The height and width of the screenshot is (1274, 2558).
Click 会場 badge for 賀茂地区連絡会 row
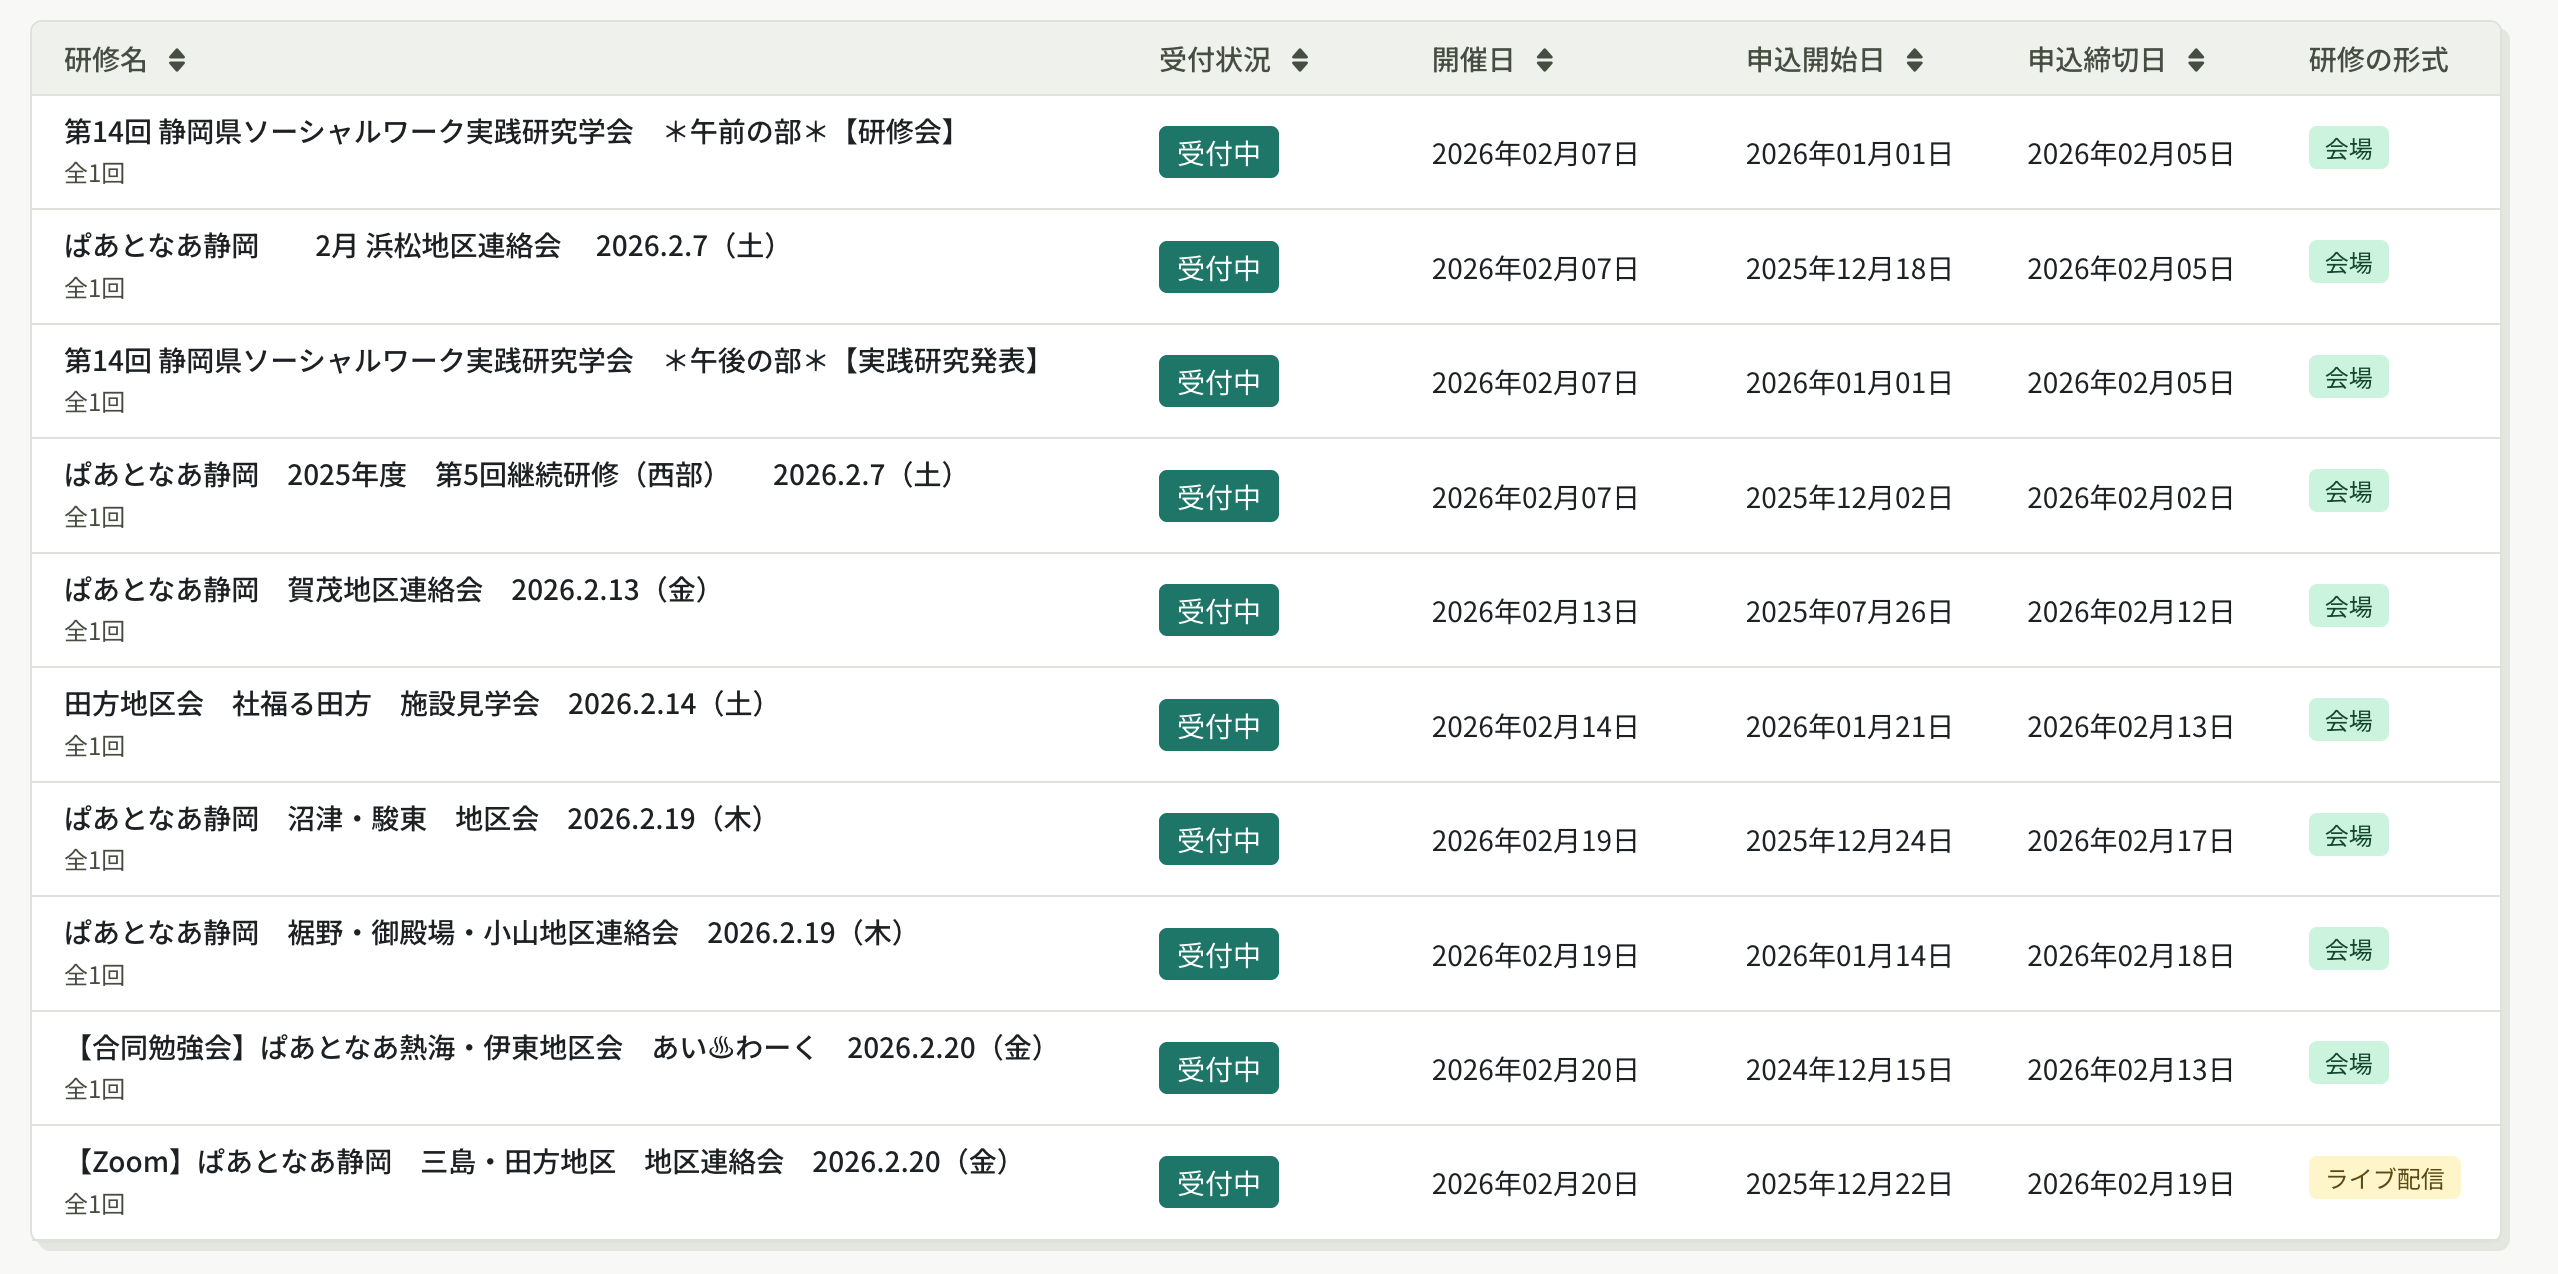pyautogui.click(x=2347, y=606)
